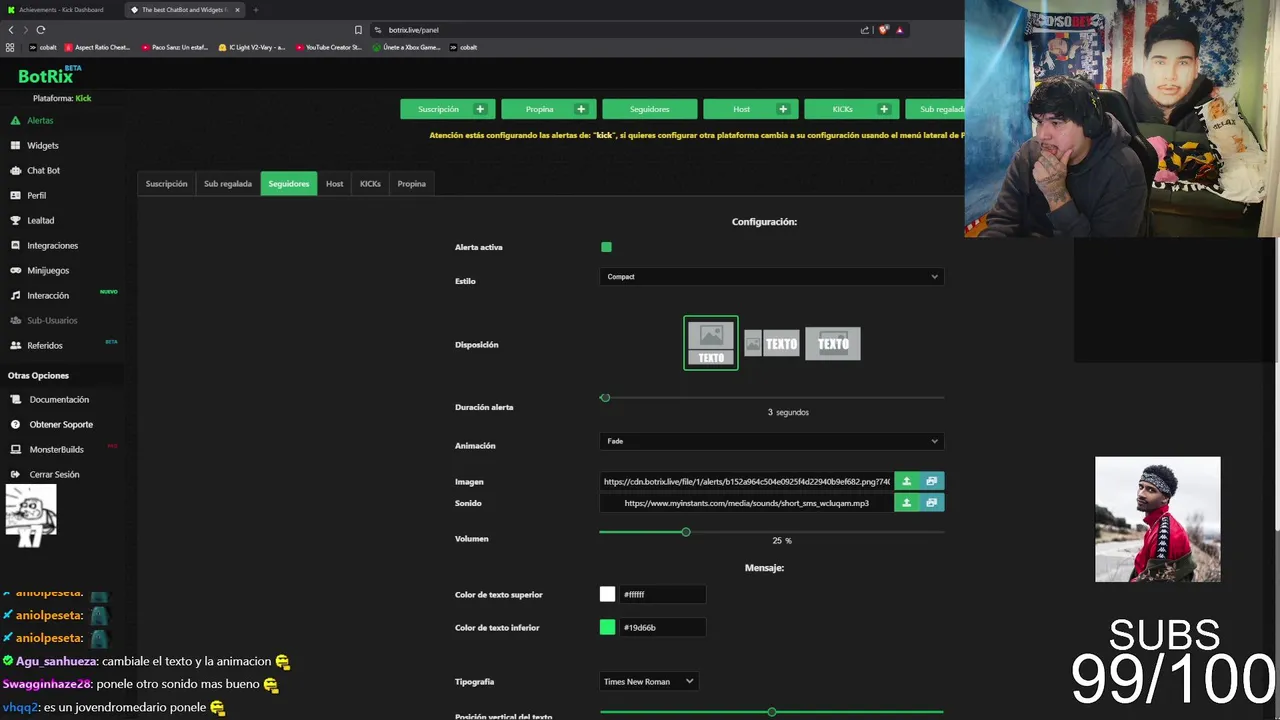1280x720 pixels.
Task: Switch to Propina alert tab
Action: (411, 184)
